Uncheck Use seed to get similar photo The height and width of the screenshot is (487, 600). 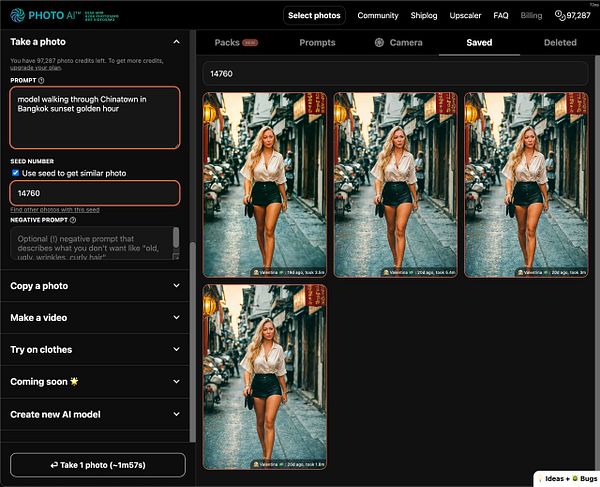coord(16,173)
